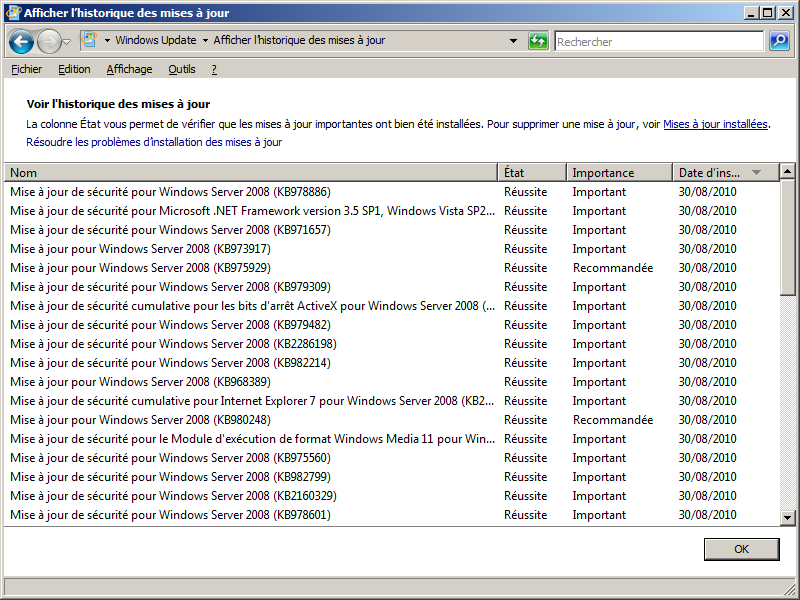Sort list by the Nom column header
This screenshot has width=800, height=600.
[x=250, y=173]
